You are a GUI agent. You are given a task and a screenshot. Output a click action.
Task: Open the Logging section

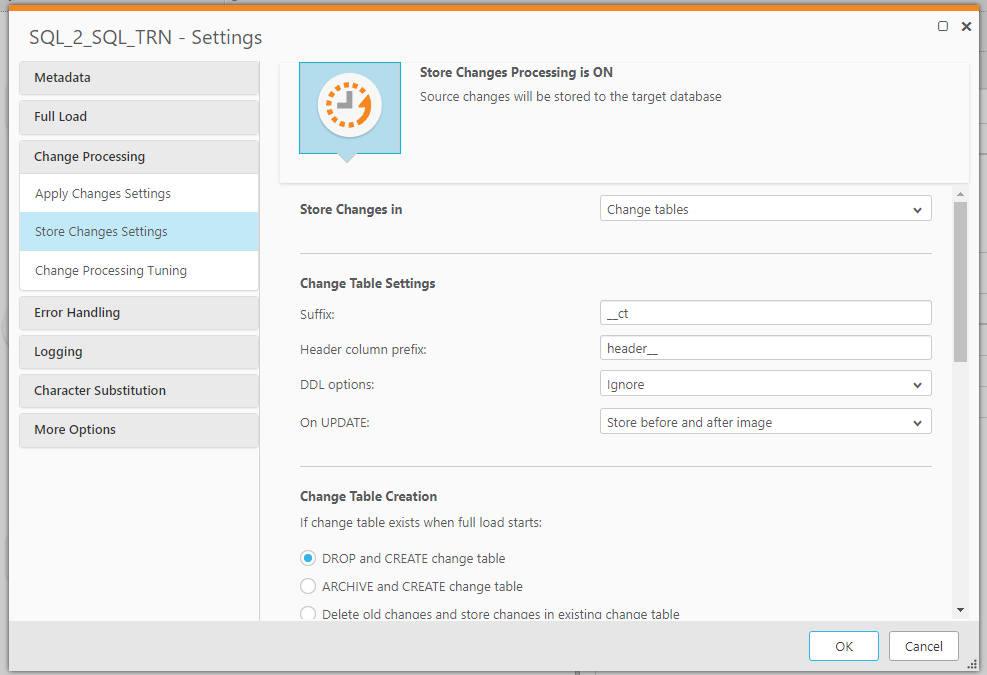[x=138, y=352]
